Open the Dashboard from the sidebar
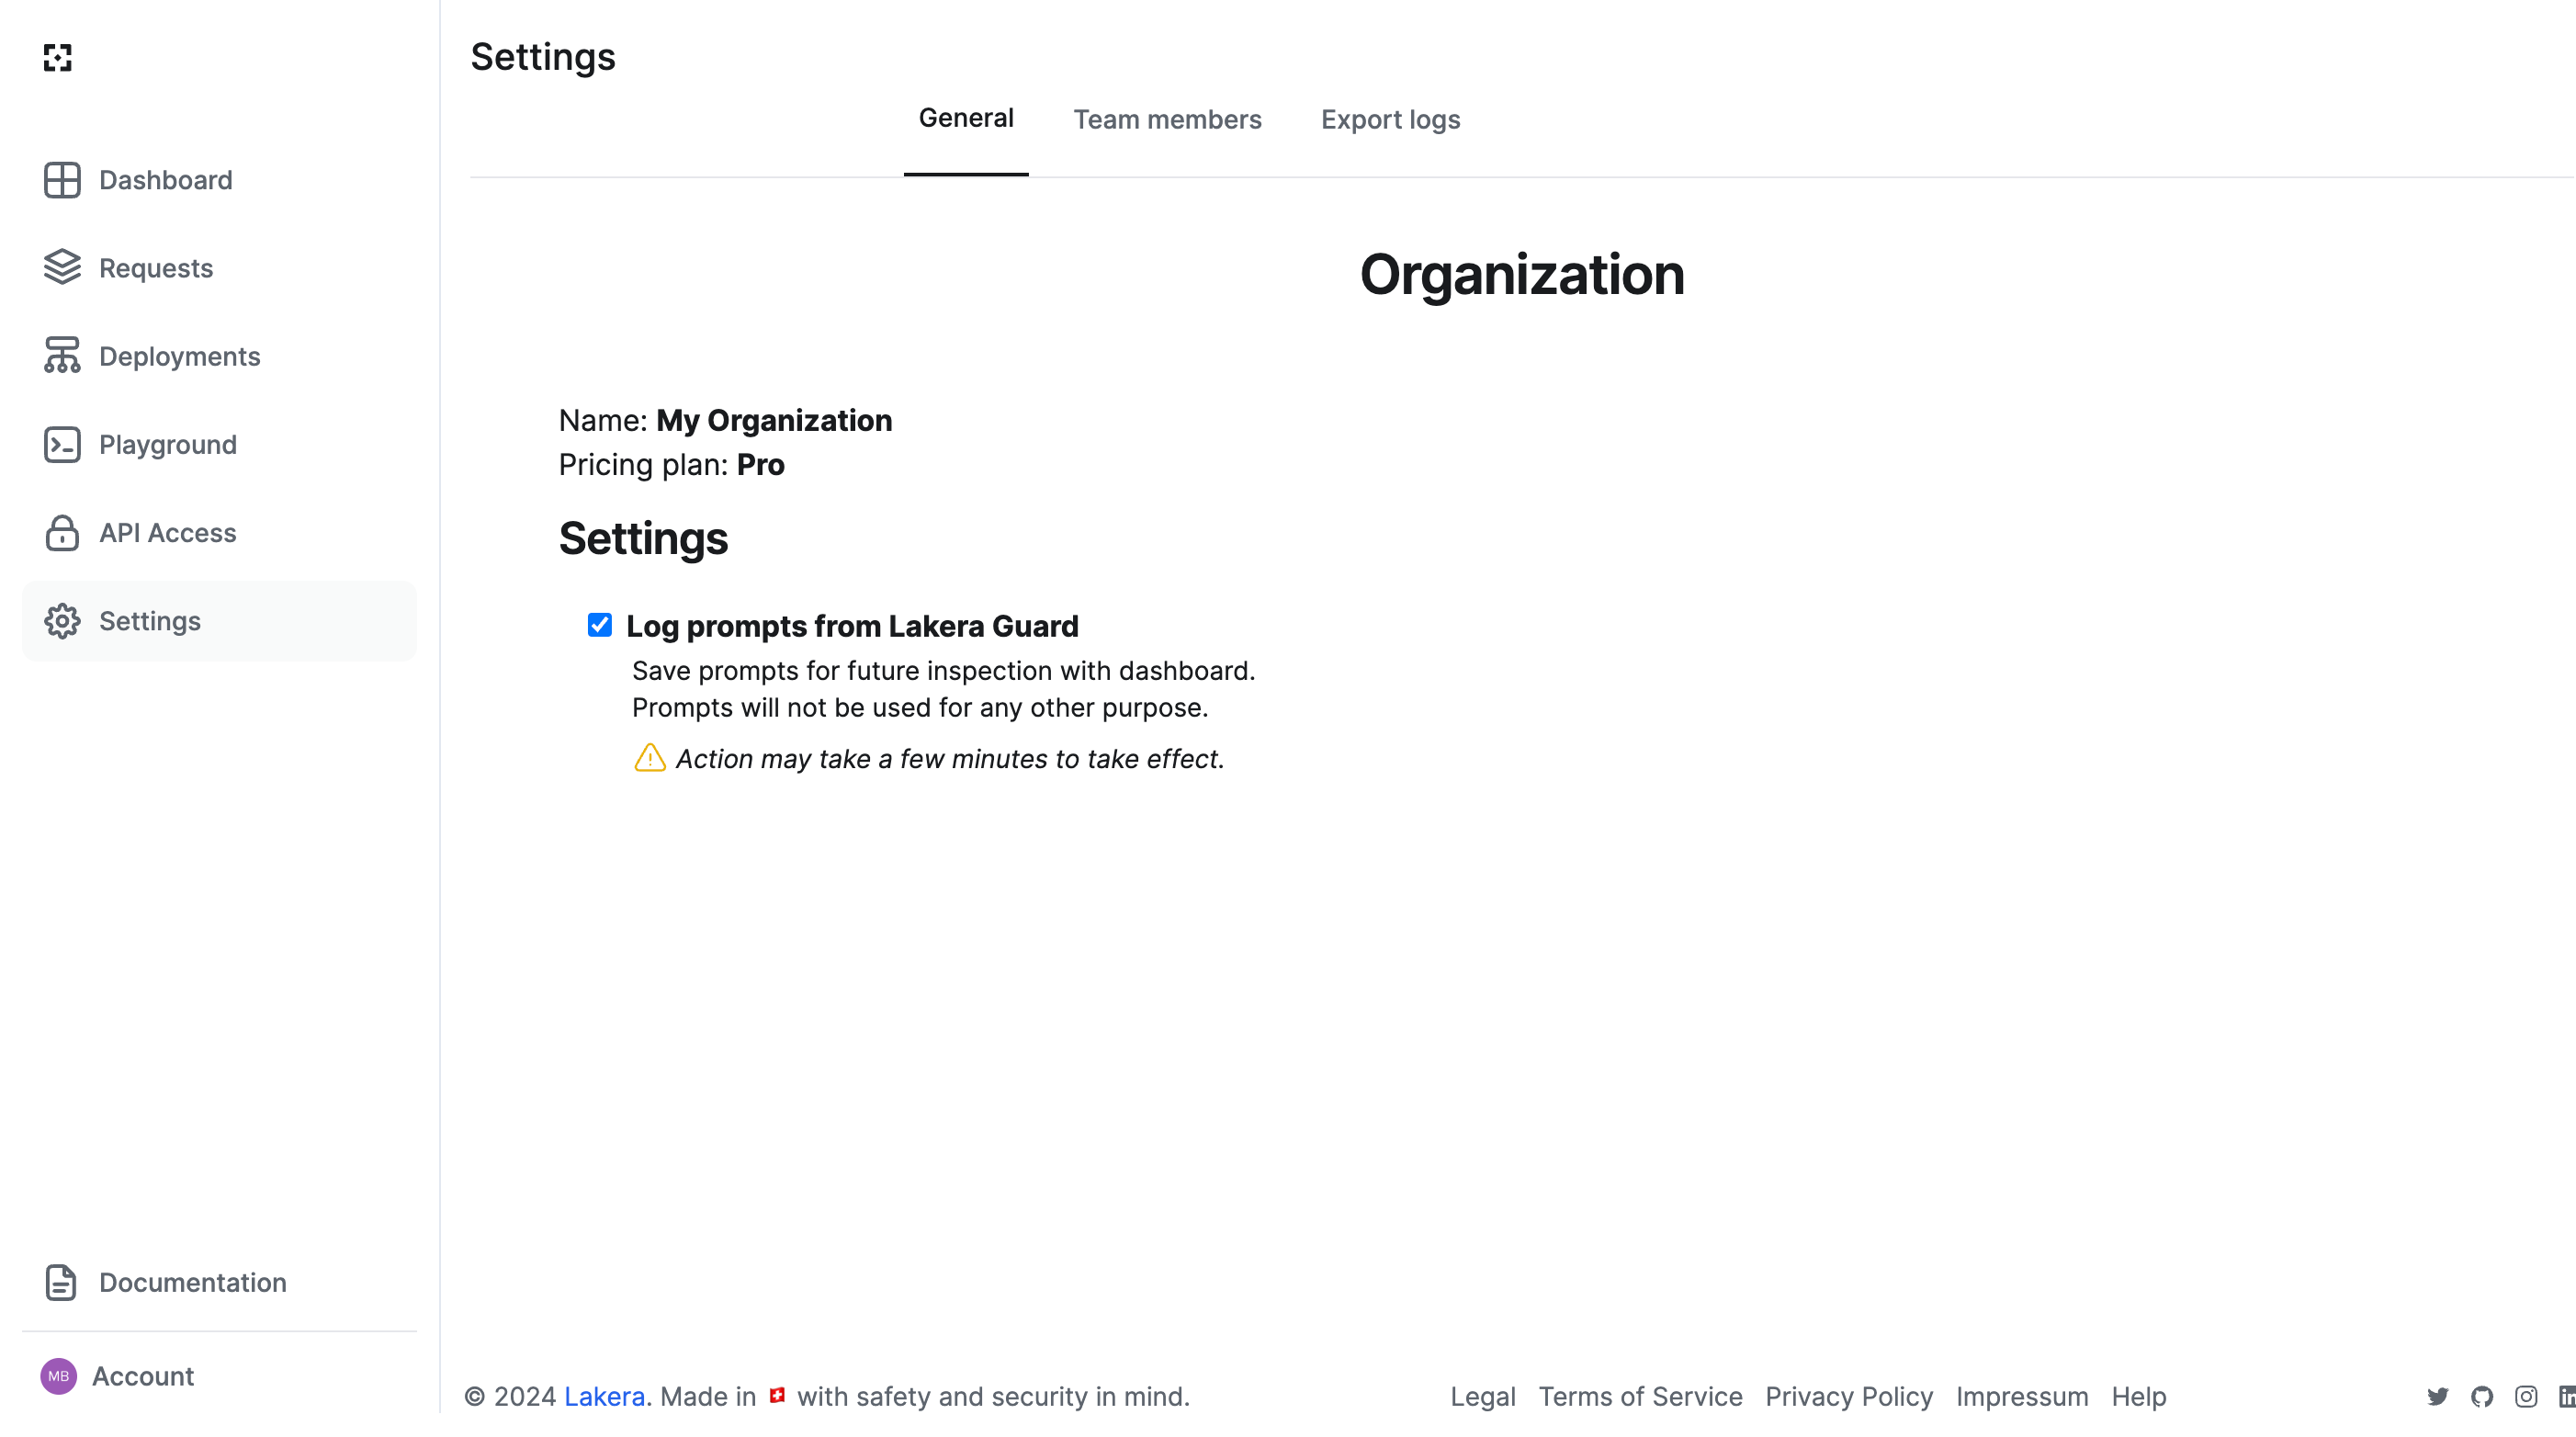The image size is (2576, 1437). click(164, 180)
